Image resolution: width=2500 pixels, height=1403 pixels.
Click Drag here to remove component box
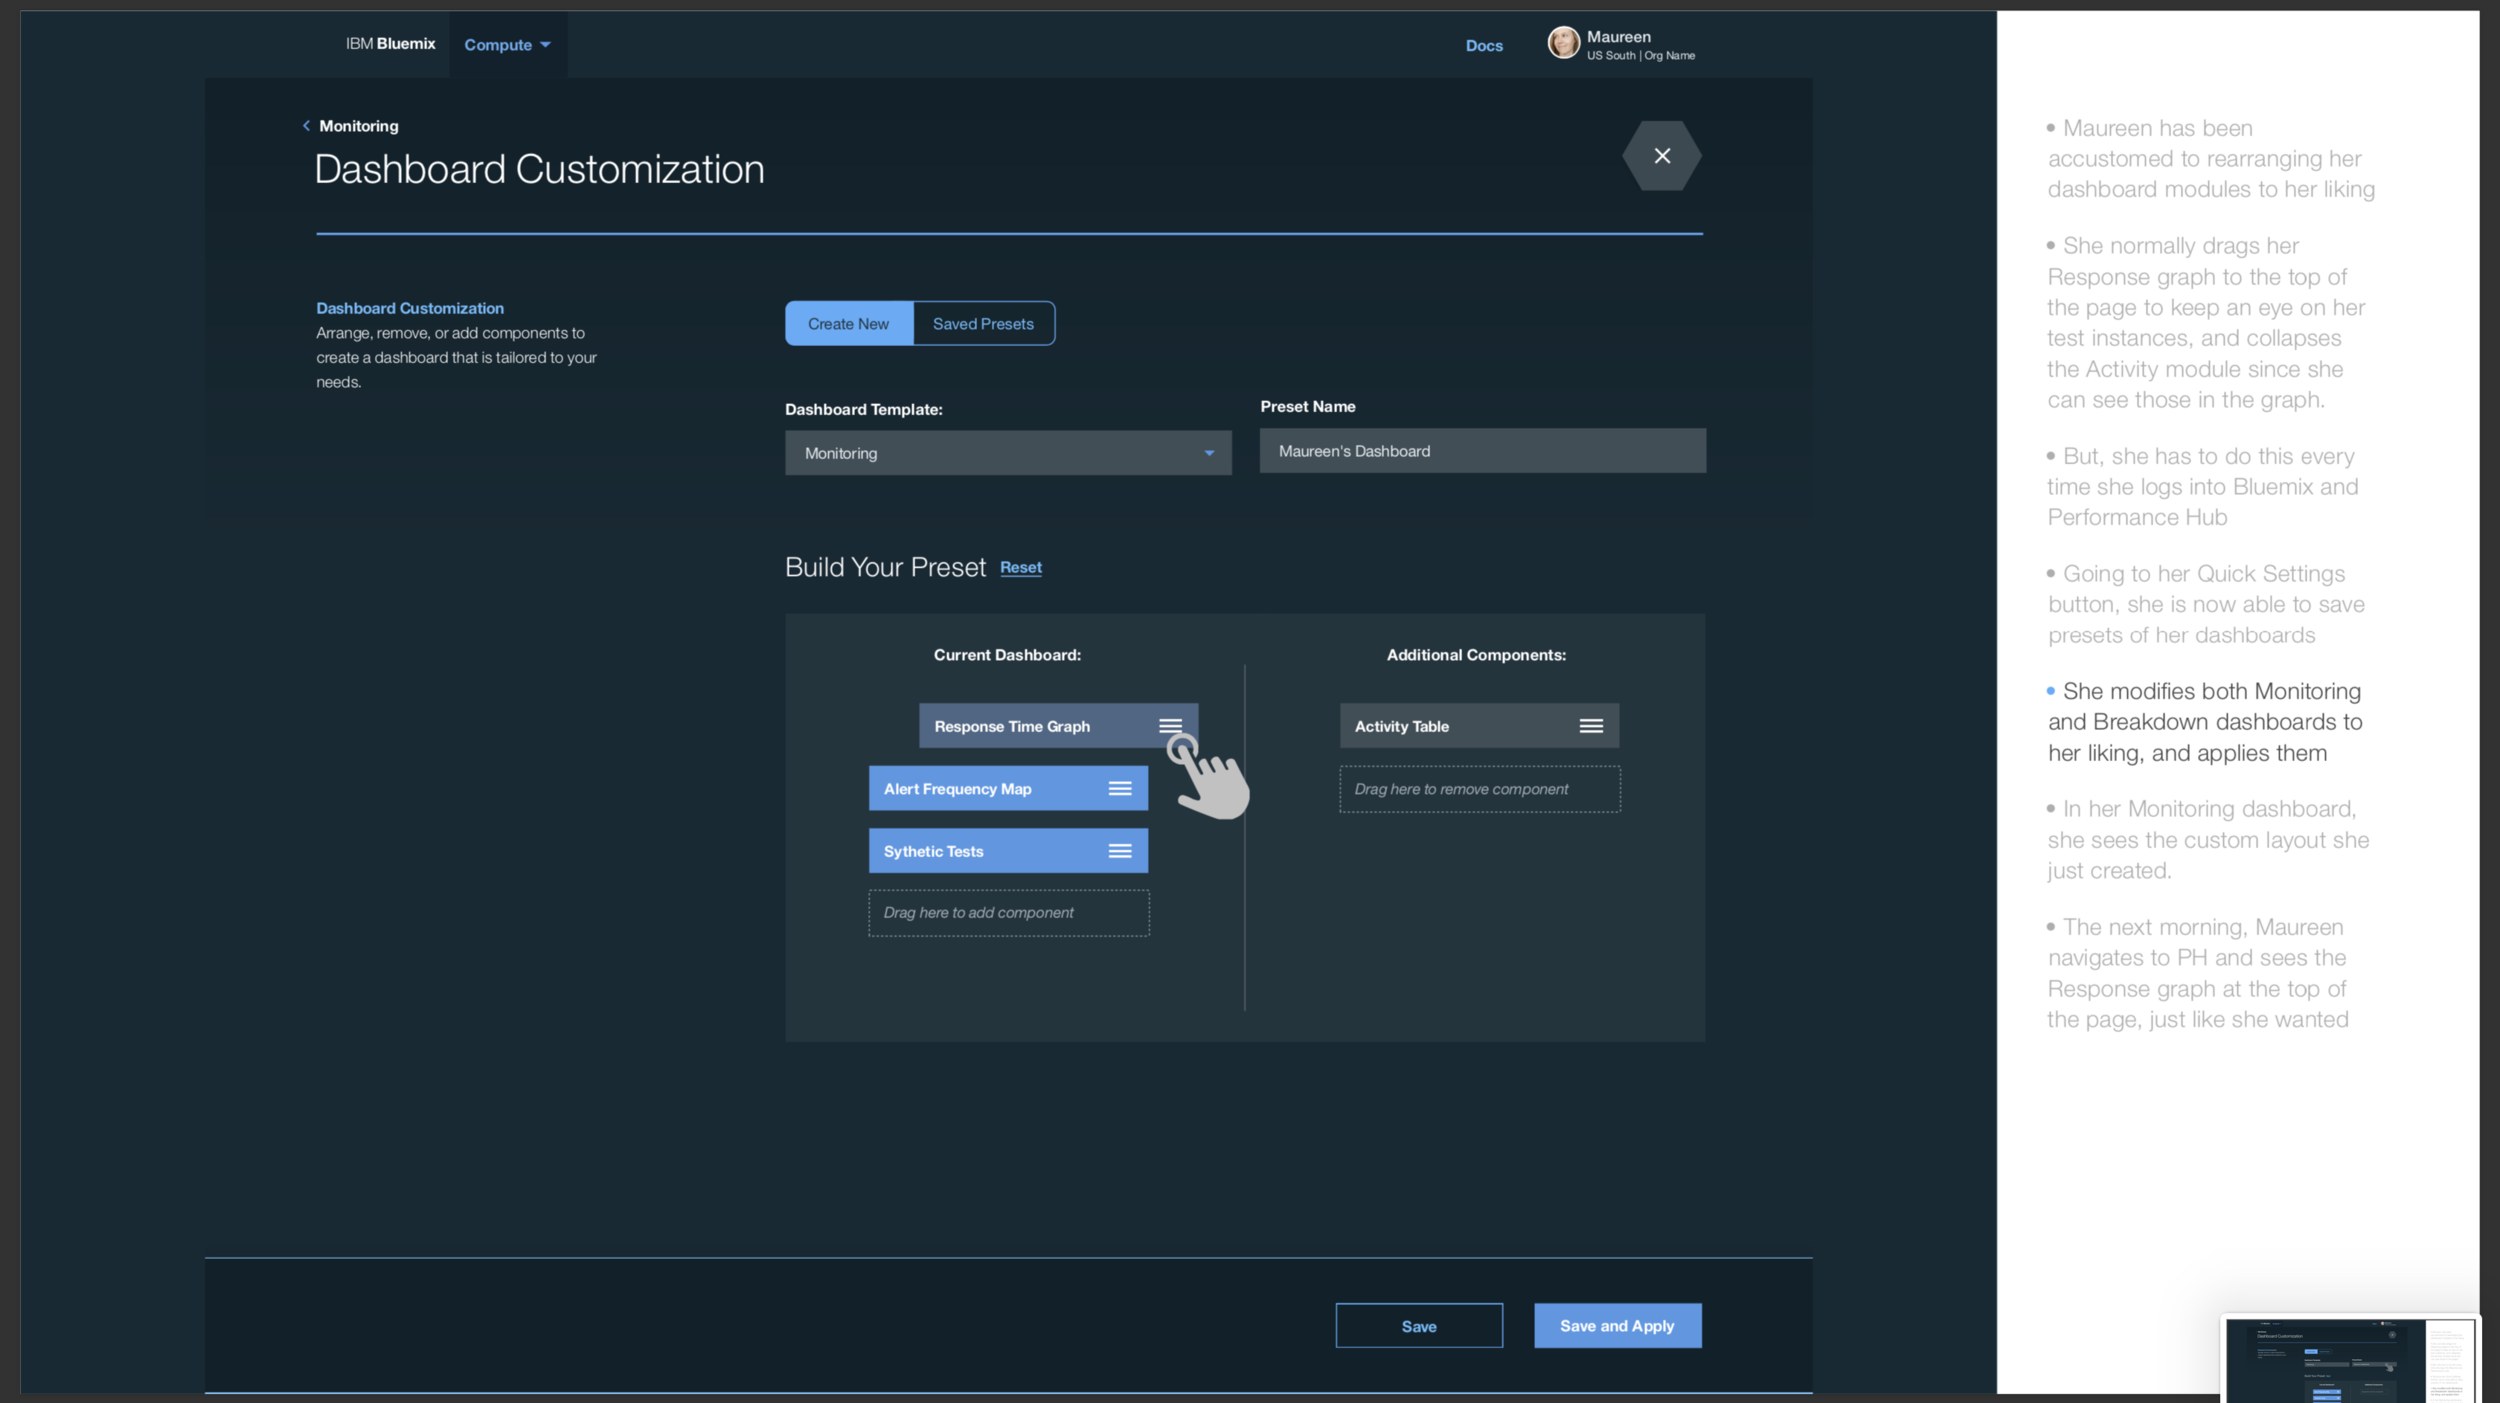(1479, 789)
